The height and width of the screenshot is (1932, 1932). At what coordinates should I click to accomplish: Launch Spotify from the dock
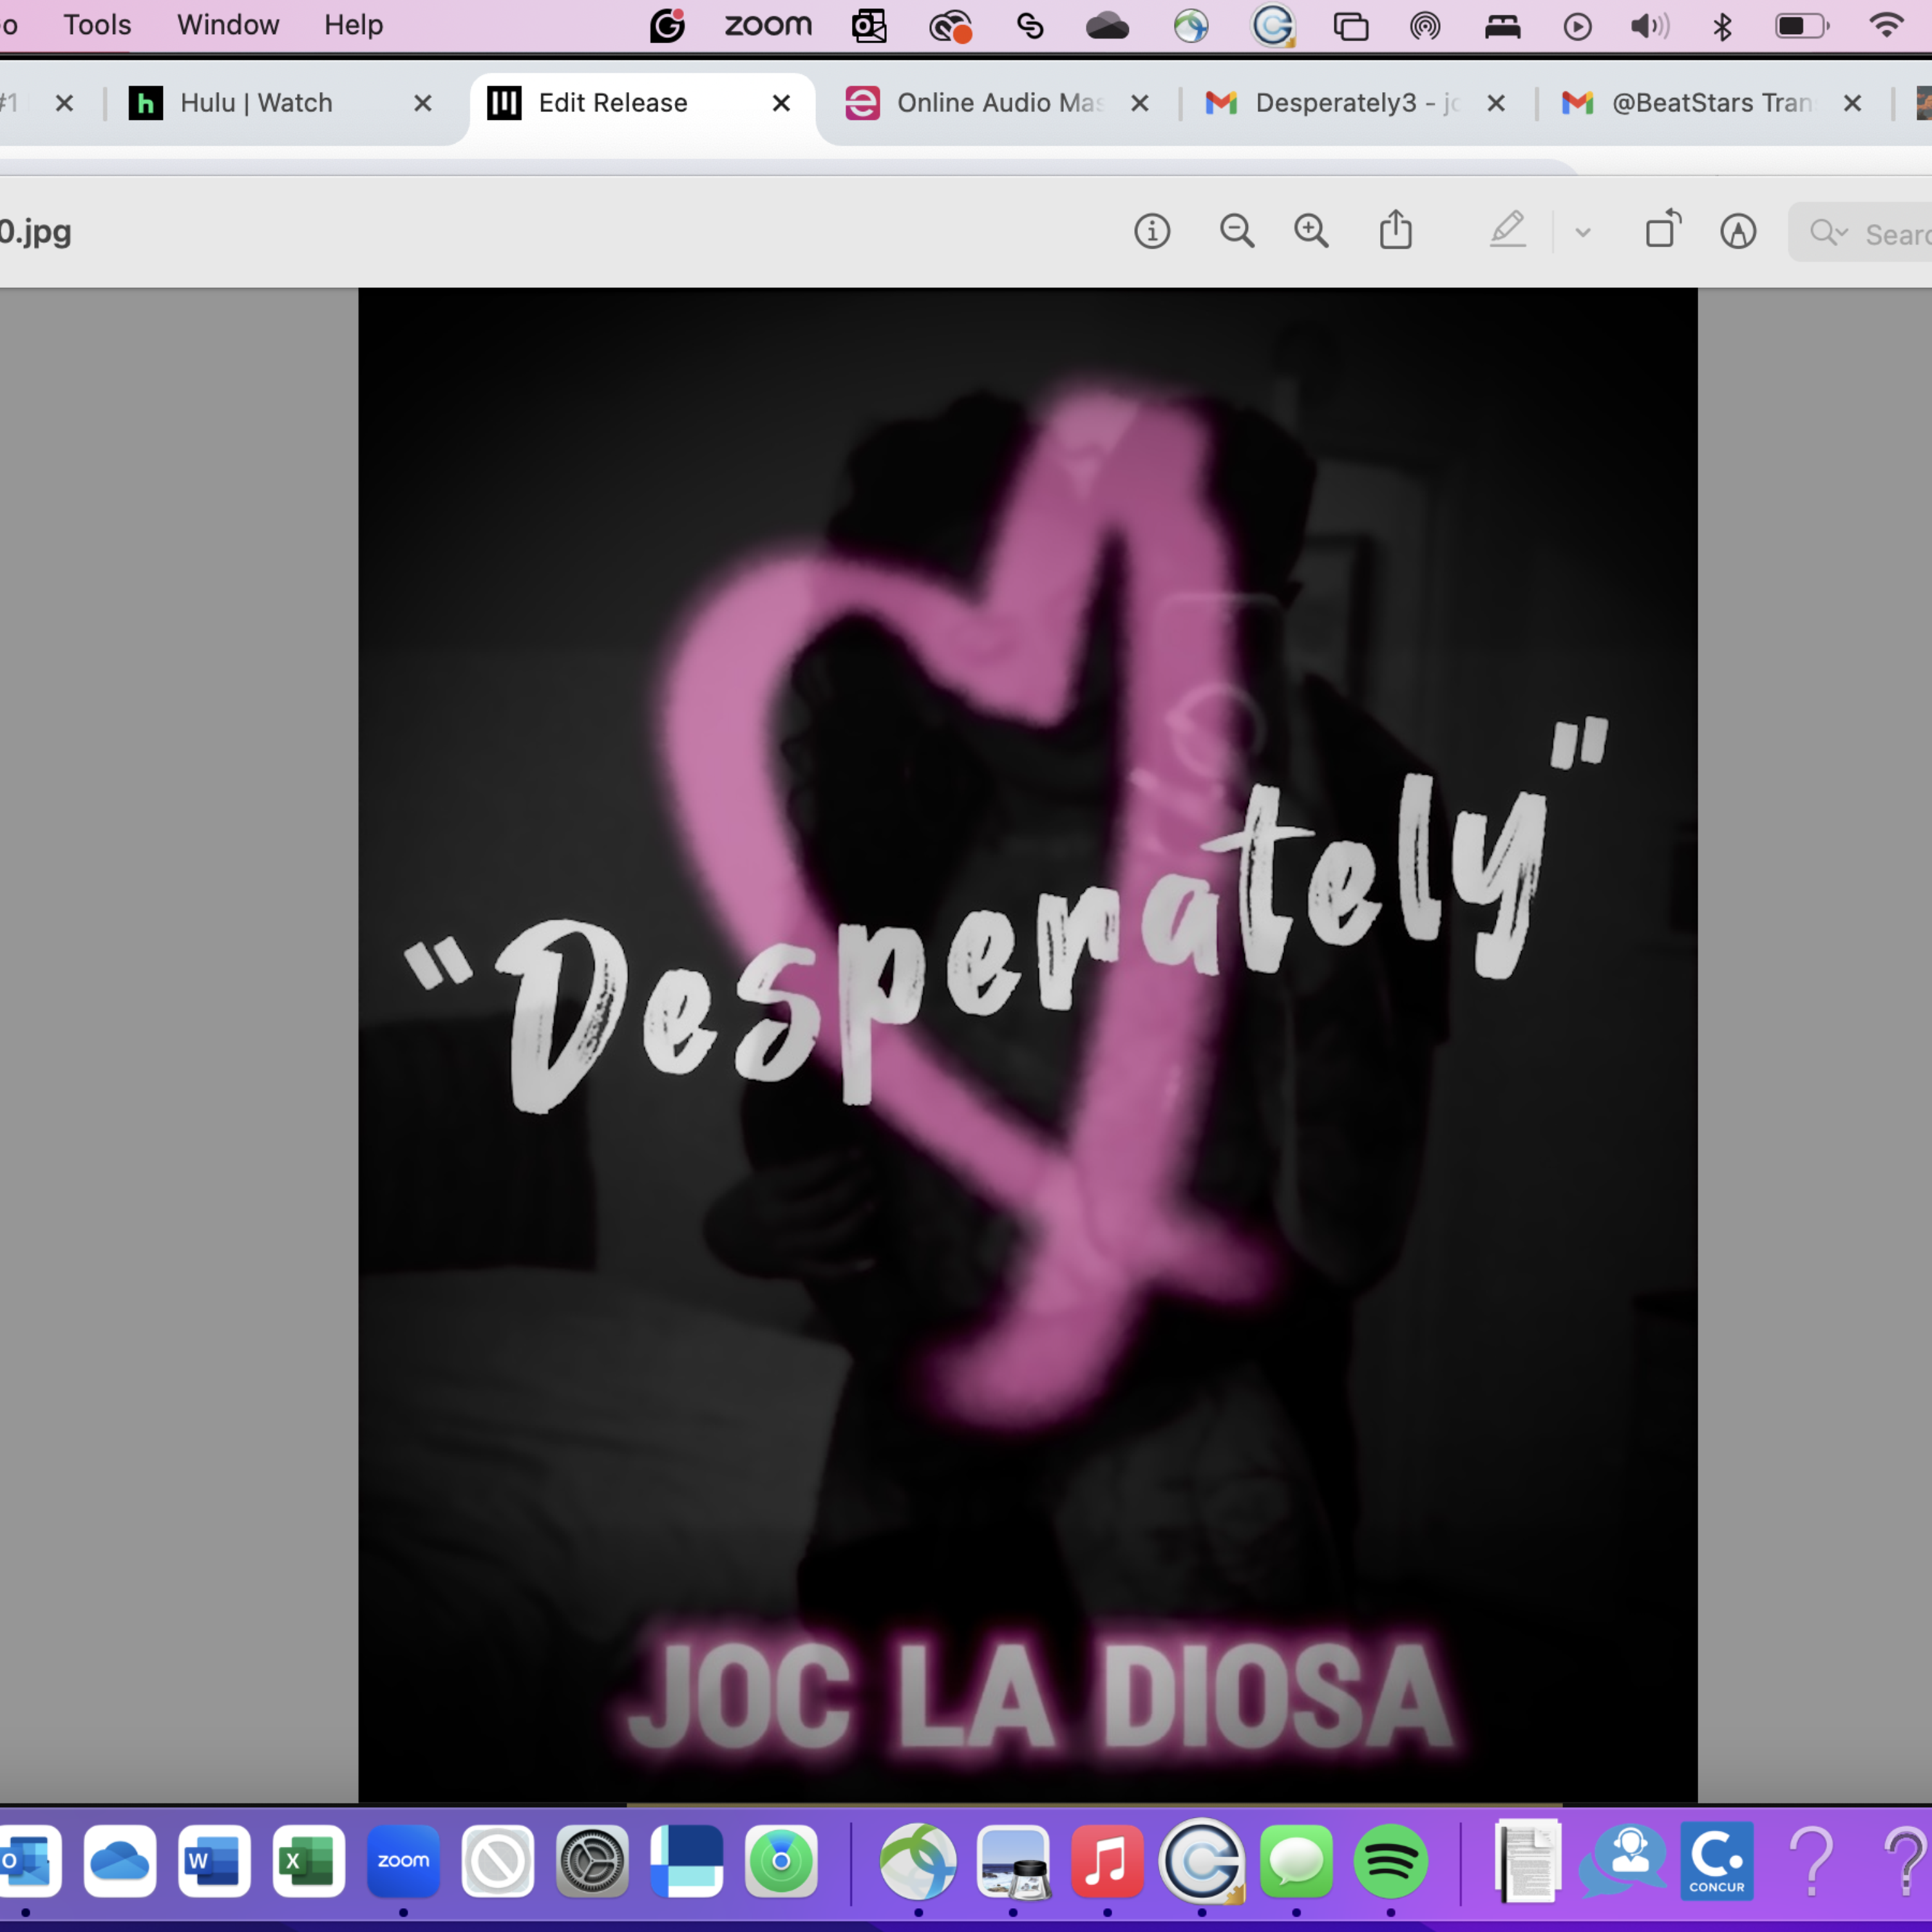pos(1390,1861)
